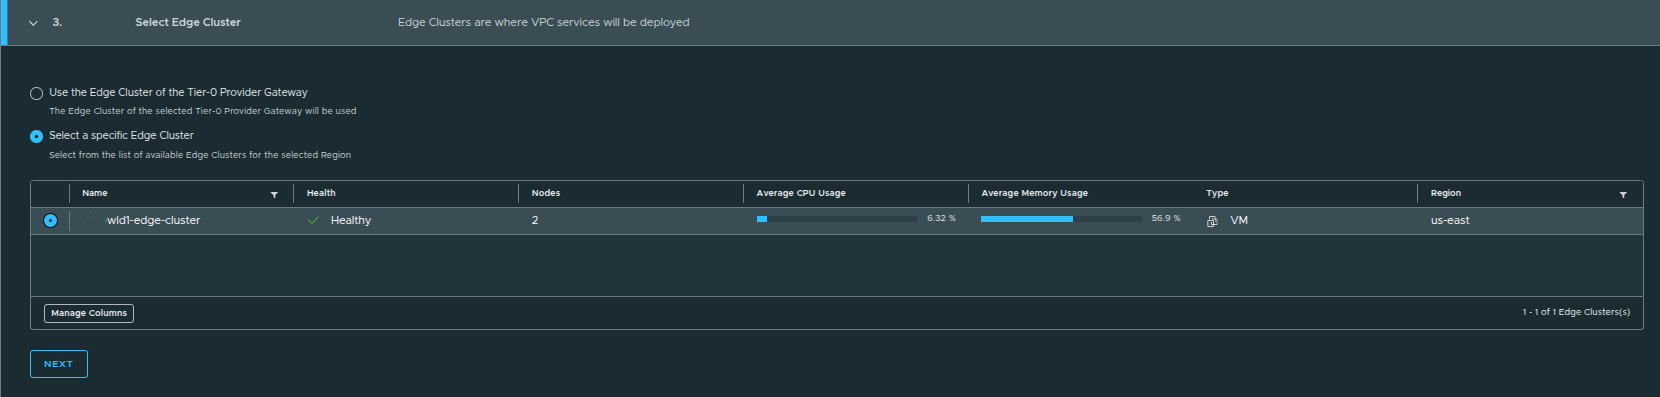Click the 'Edge Clusters are where VPC services' description
The width and height of the screenshot is (1660, 397).
543,22
